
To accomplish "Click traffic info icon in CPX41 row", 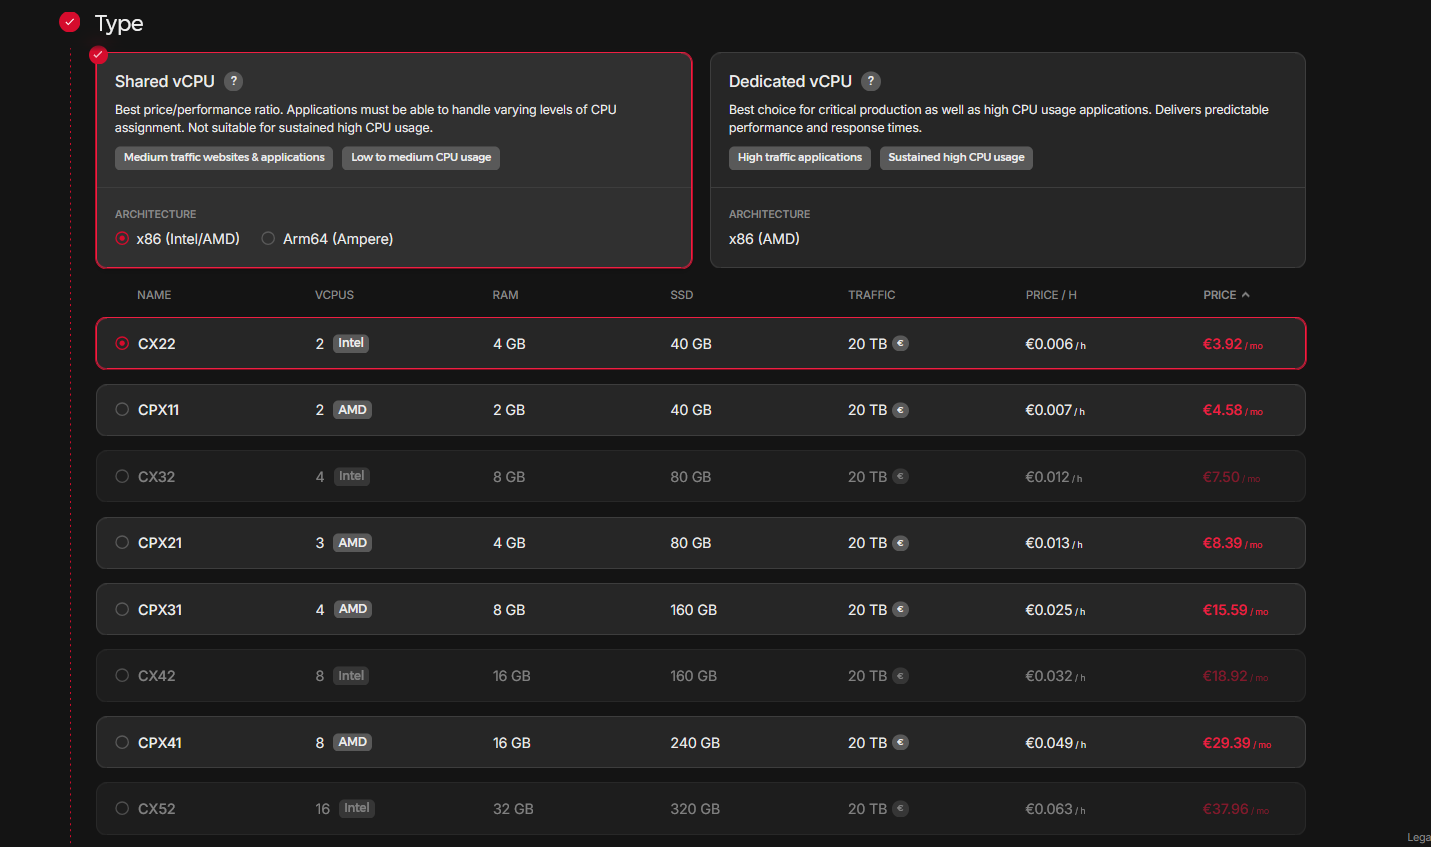I will coord(900,742).
